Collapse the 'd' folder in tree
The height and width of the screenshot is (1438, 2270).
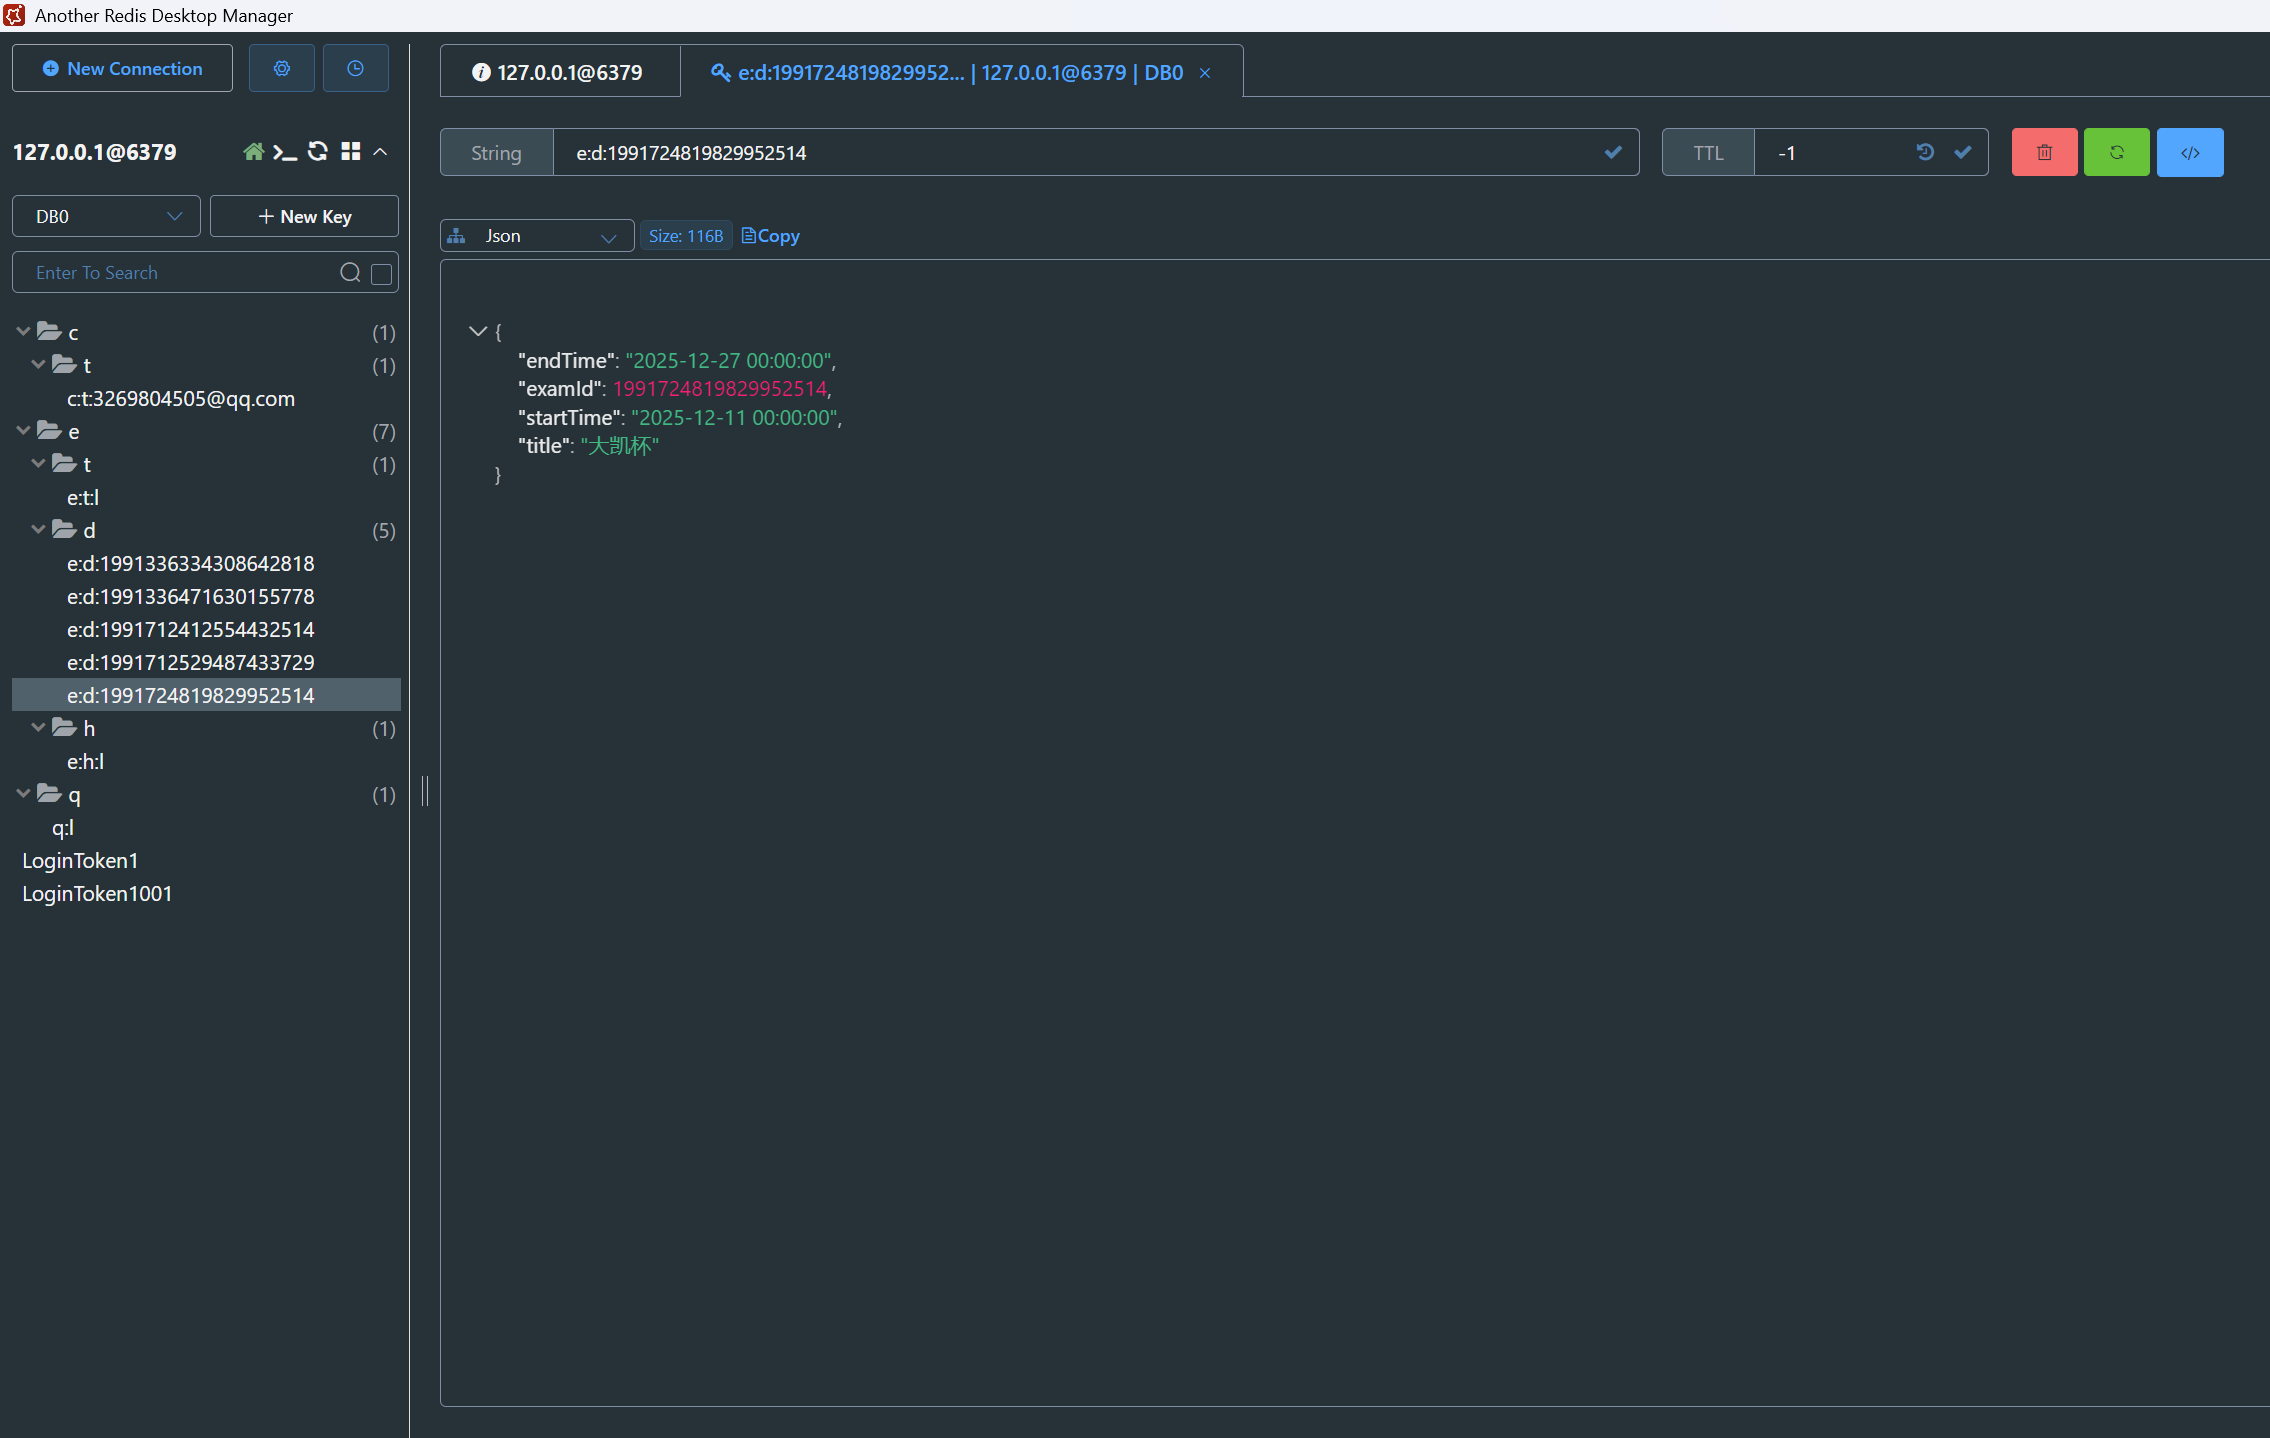pyautogui.click(x=38, y=529)
